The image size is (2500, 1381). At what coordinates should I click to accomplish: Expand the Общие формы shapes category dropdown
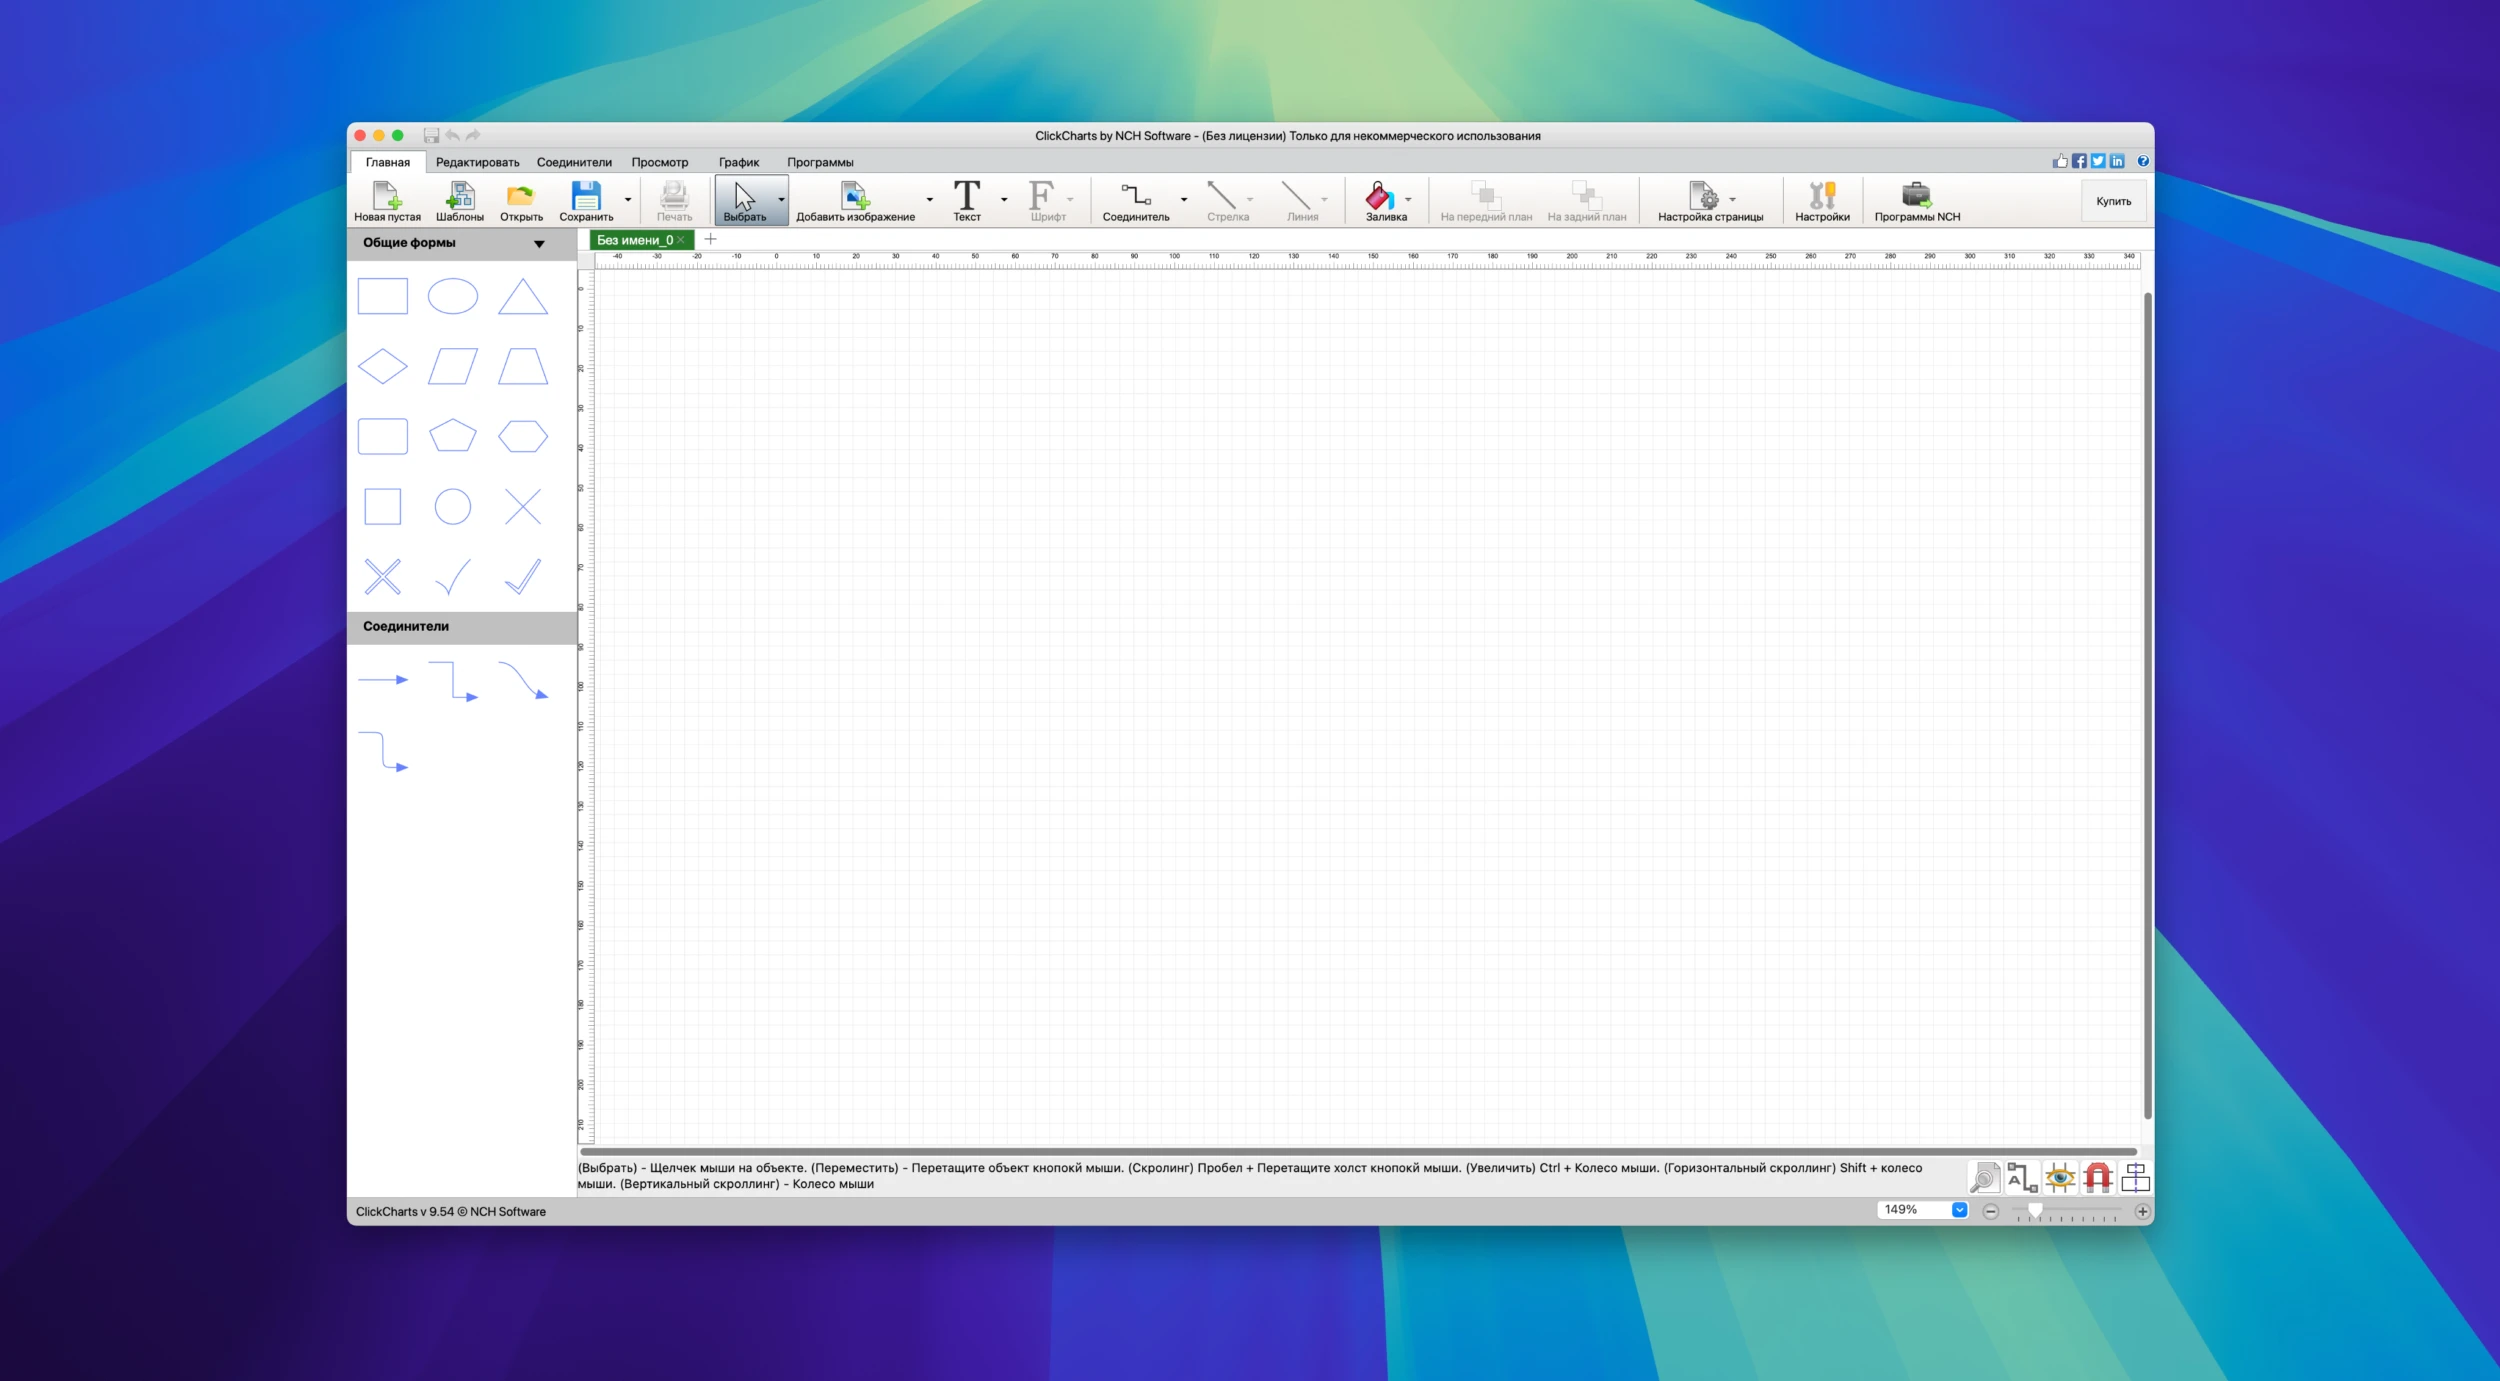(539, 244)
